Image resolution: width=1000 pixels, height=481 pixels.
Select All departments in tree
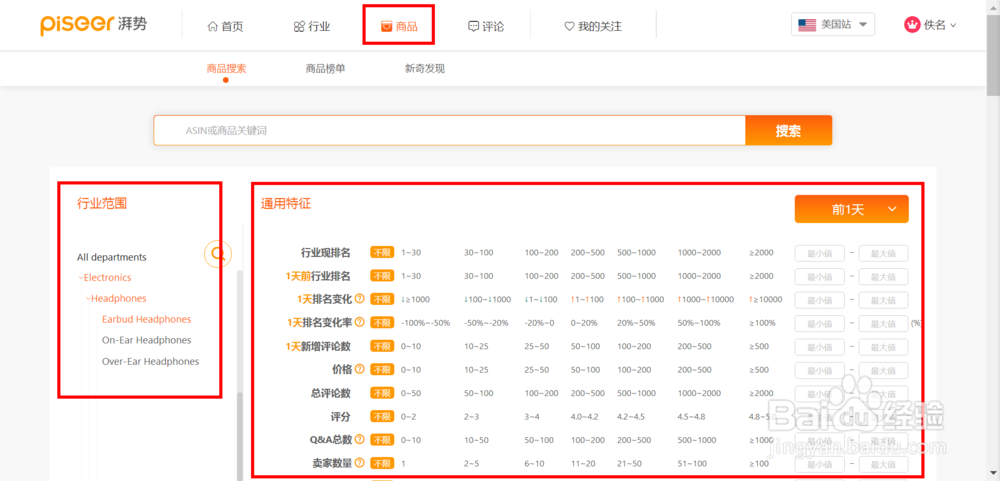tap(112, 257)
